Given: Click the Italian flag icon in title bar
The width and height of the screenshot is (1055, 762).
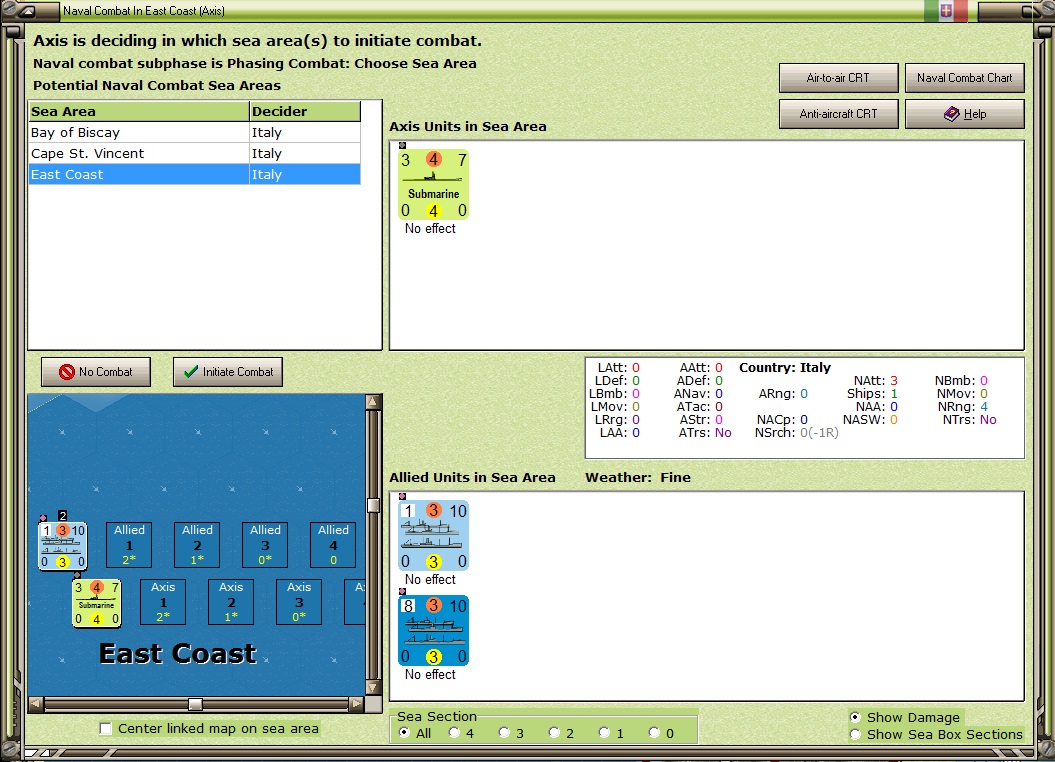Looking at the screenshot, I should coord(945,10).
